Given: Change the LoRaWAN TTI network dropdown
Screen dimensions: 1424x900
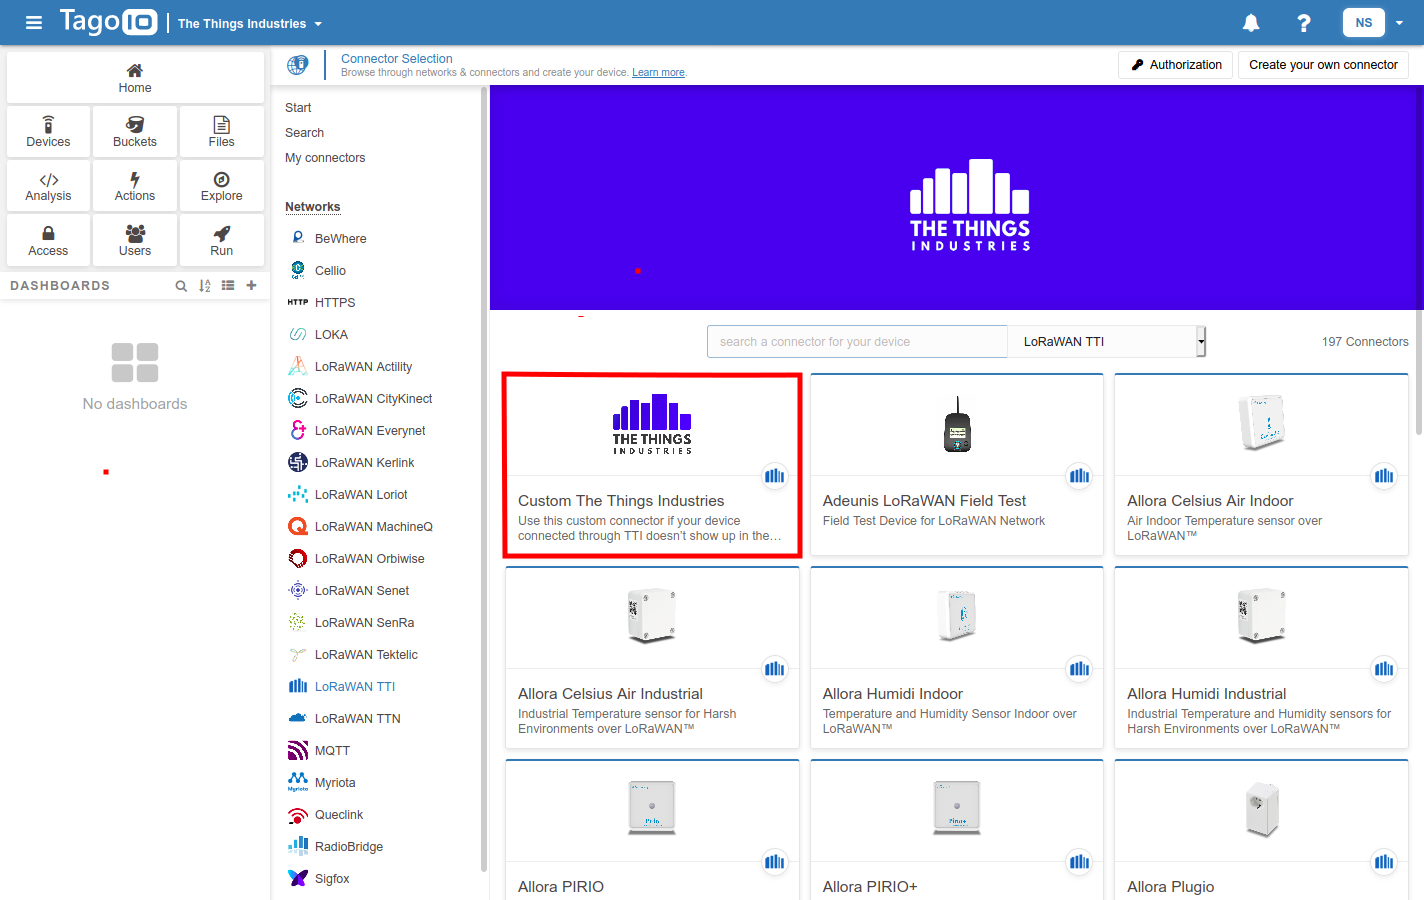Looking at the screenshot, I should [x=1106, y=341].
